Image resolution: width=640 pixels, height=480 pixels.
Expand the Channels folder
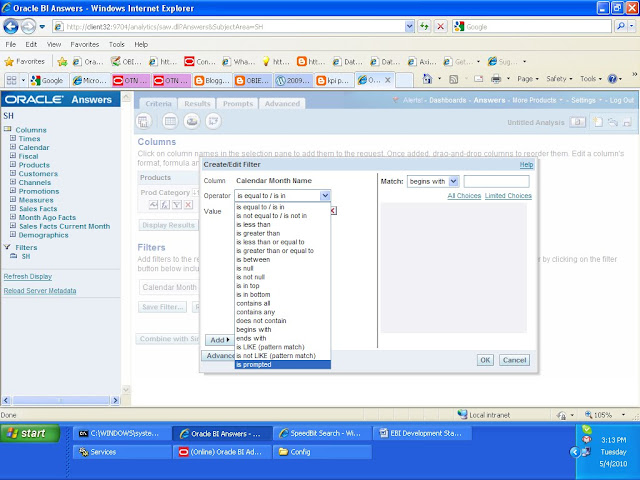pos(13,182)
